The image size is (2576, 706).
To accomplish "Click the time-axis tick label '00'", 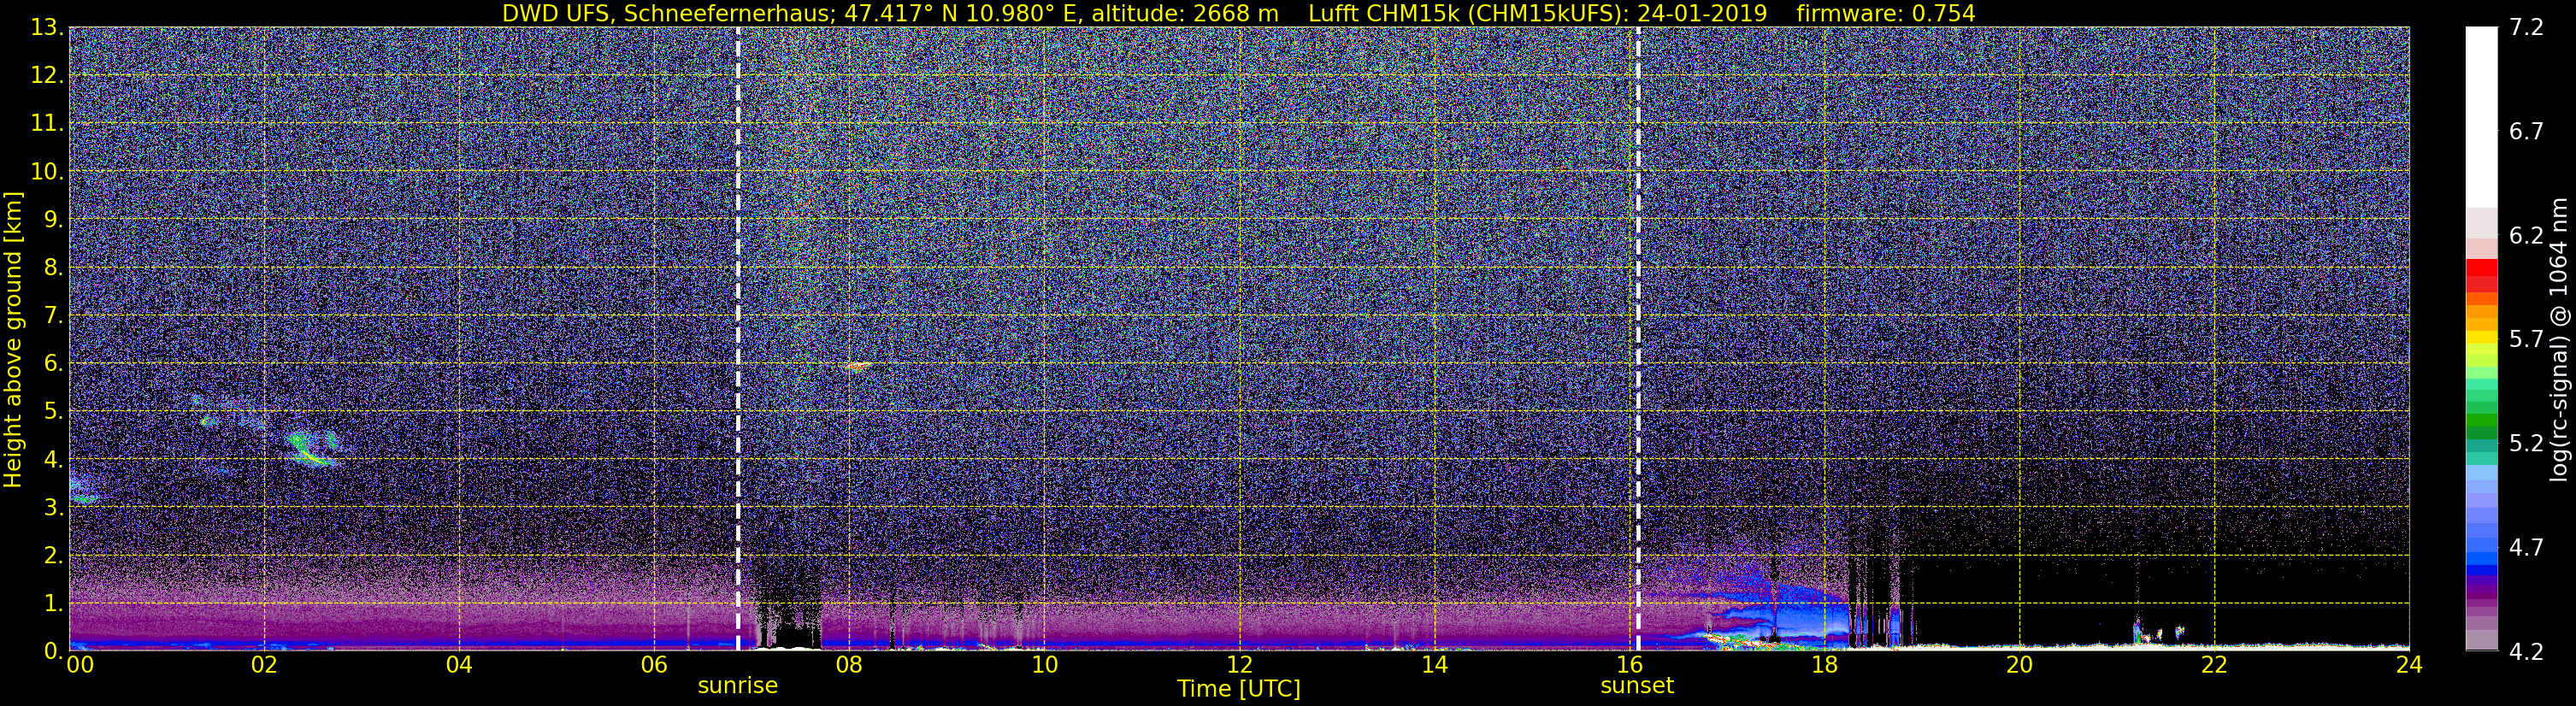I will point(79,666).
